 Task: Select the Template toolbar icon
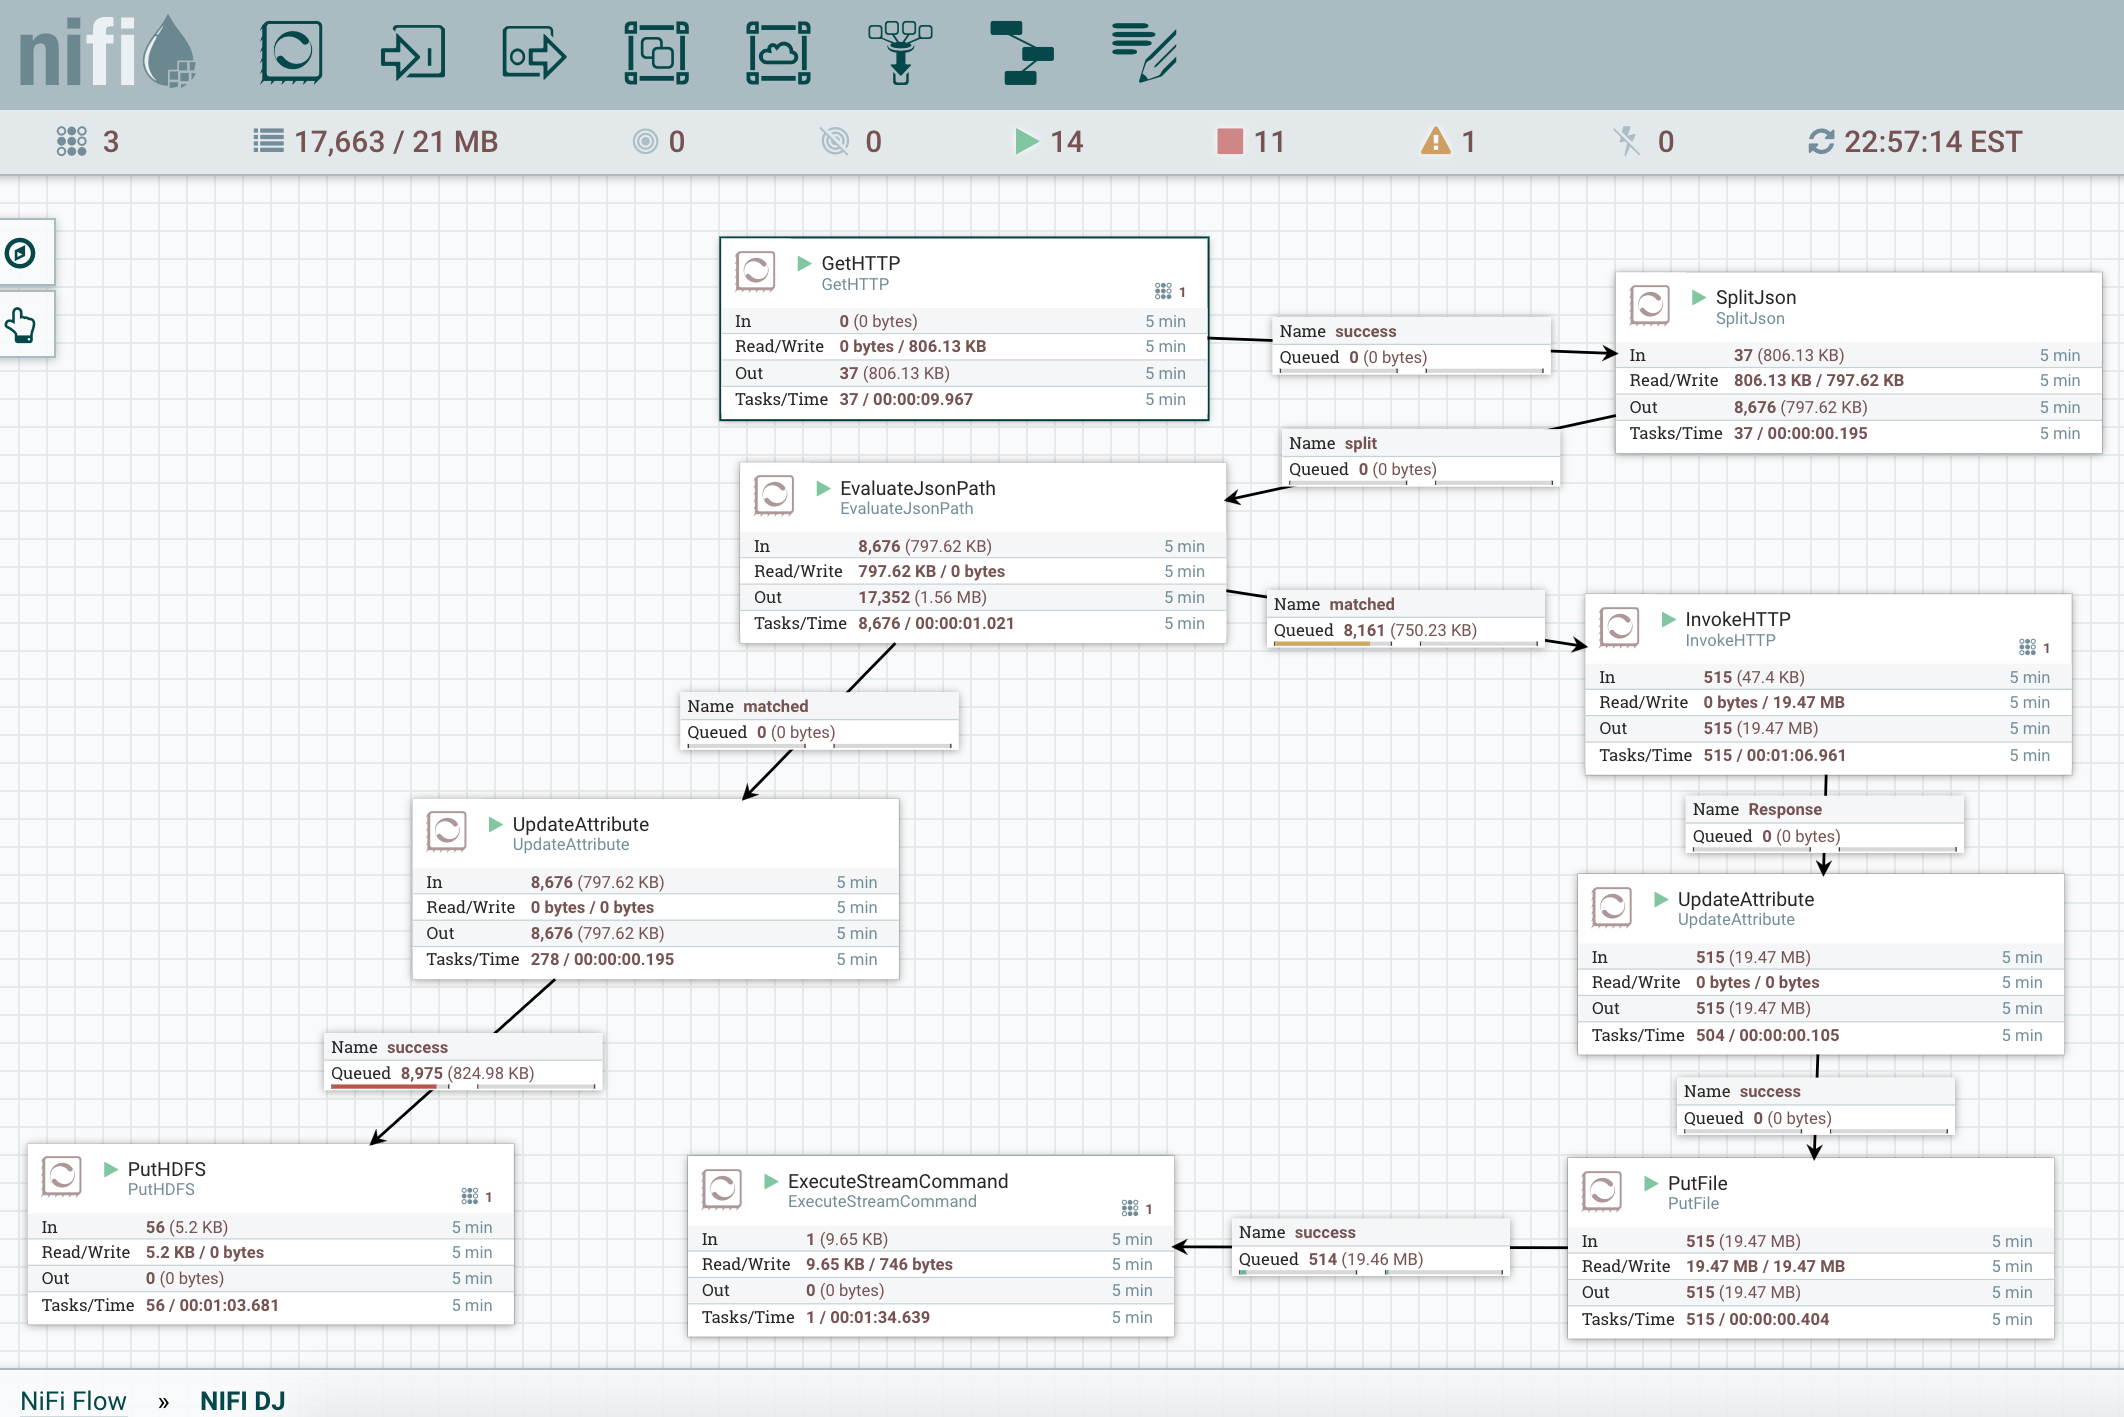1022,52
